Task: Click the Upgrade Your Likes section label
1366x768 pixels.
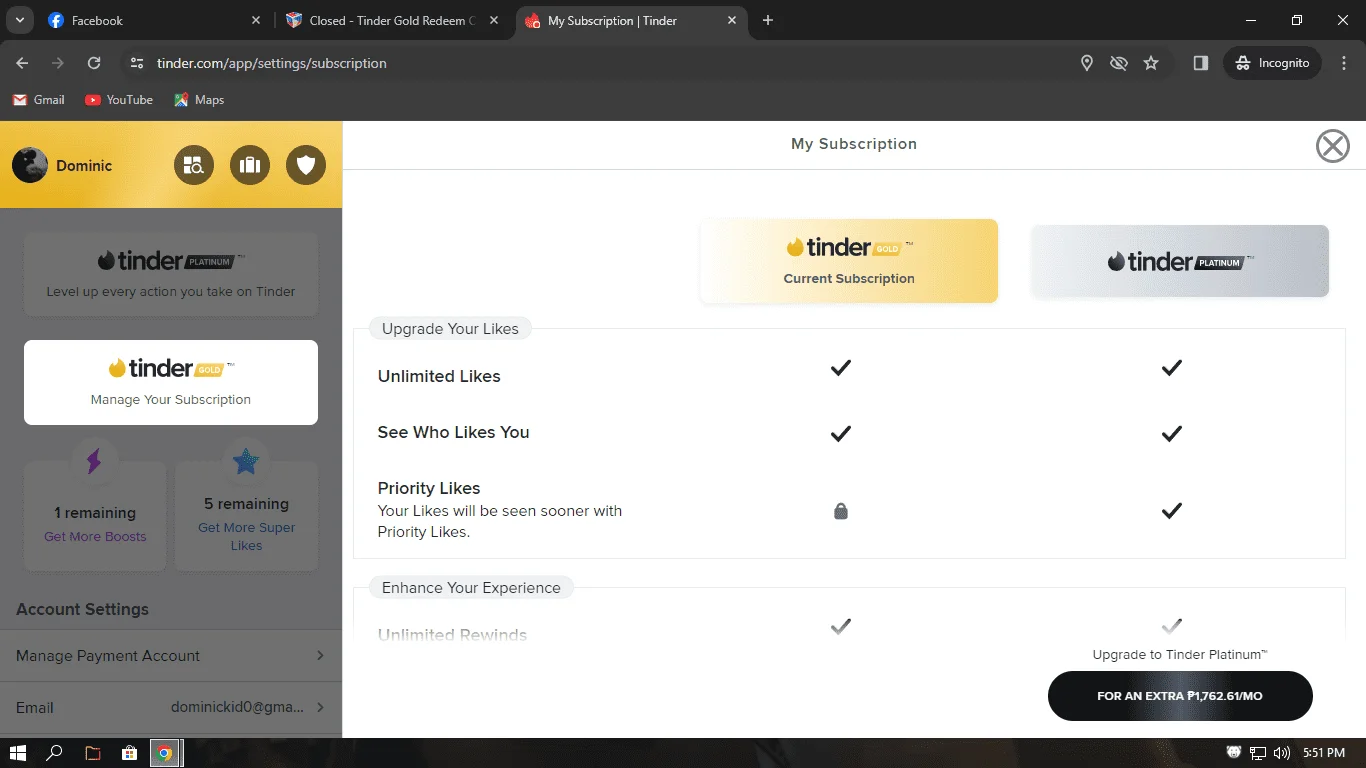Action: click(450, 329)
